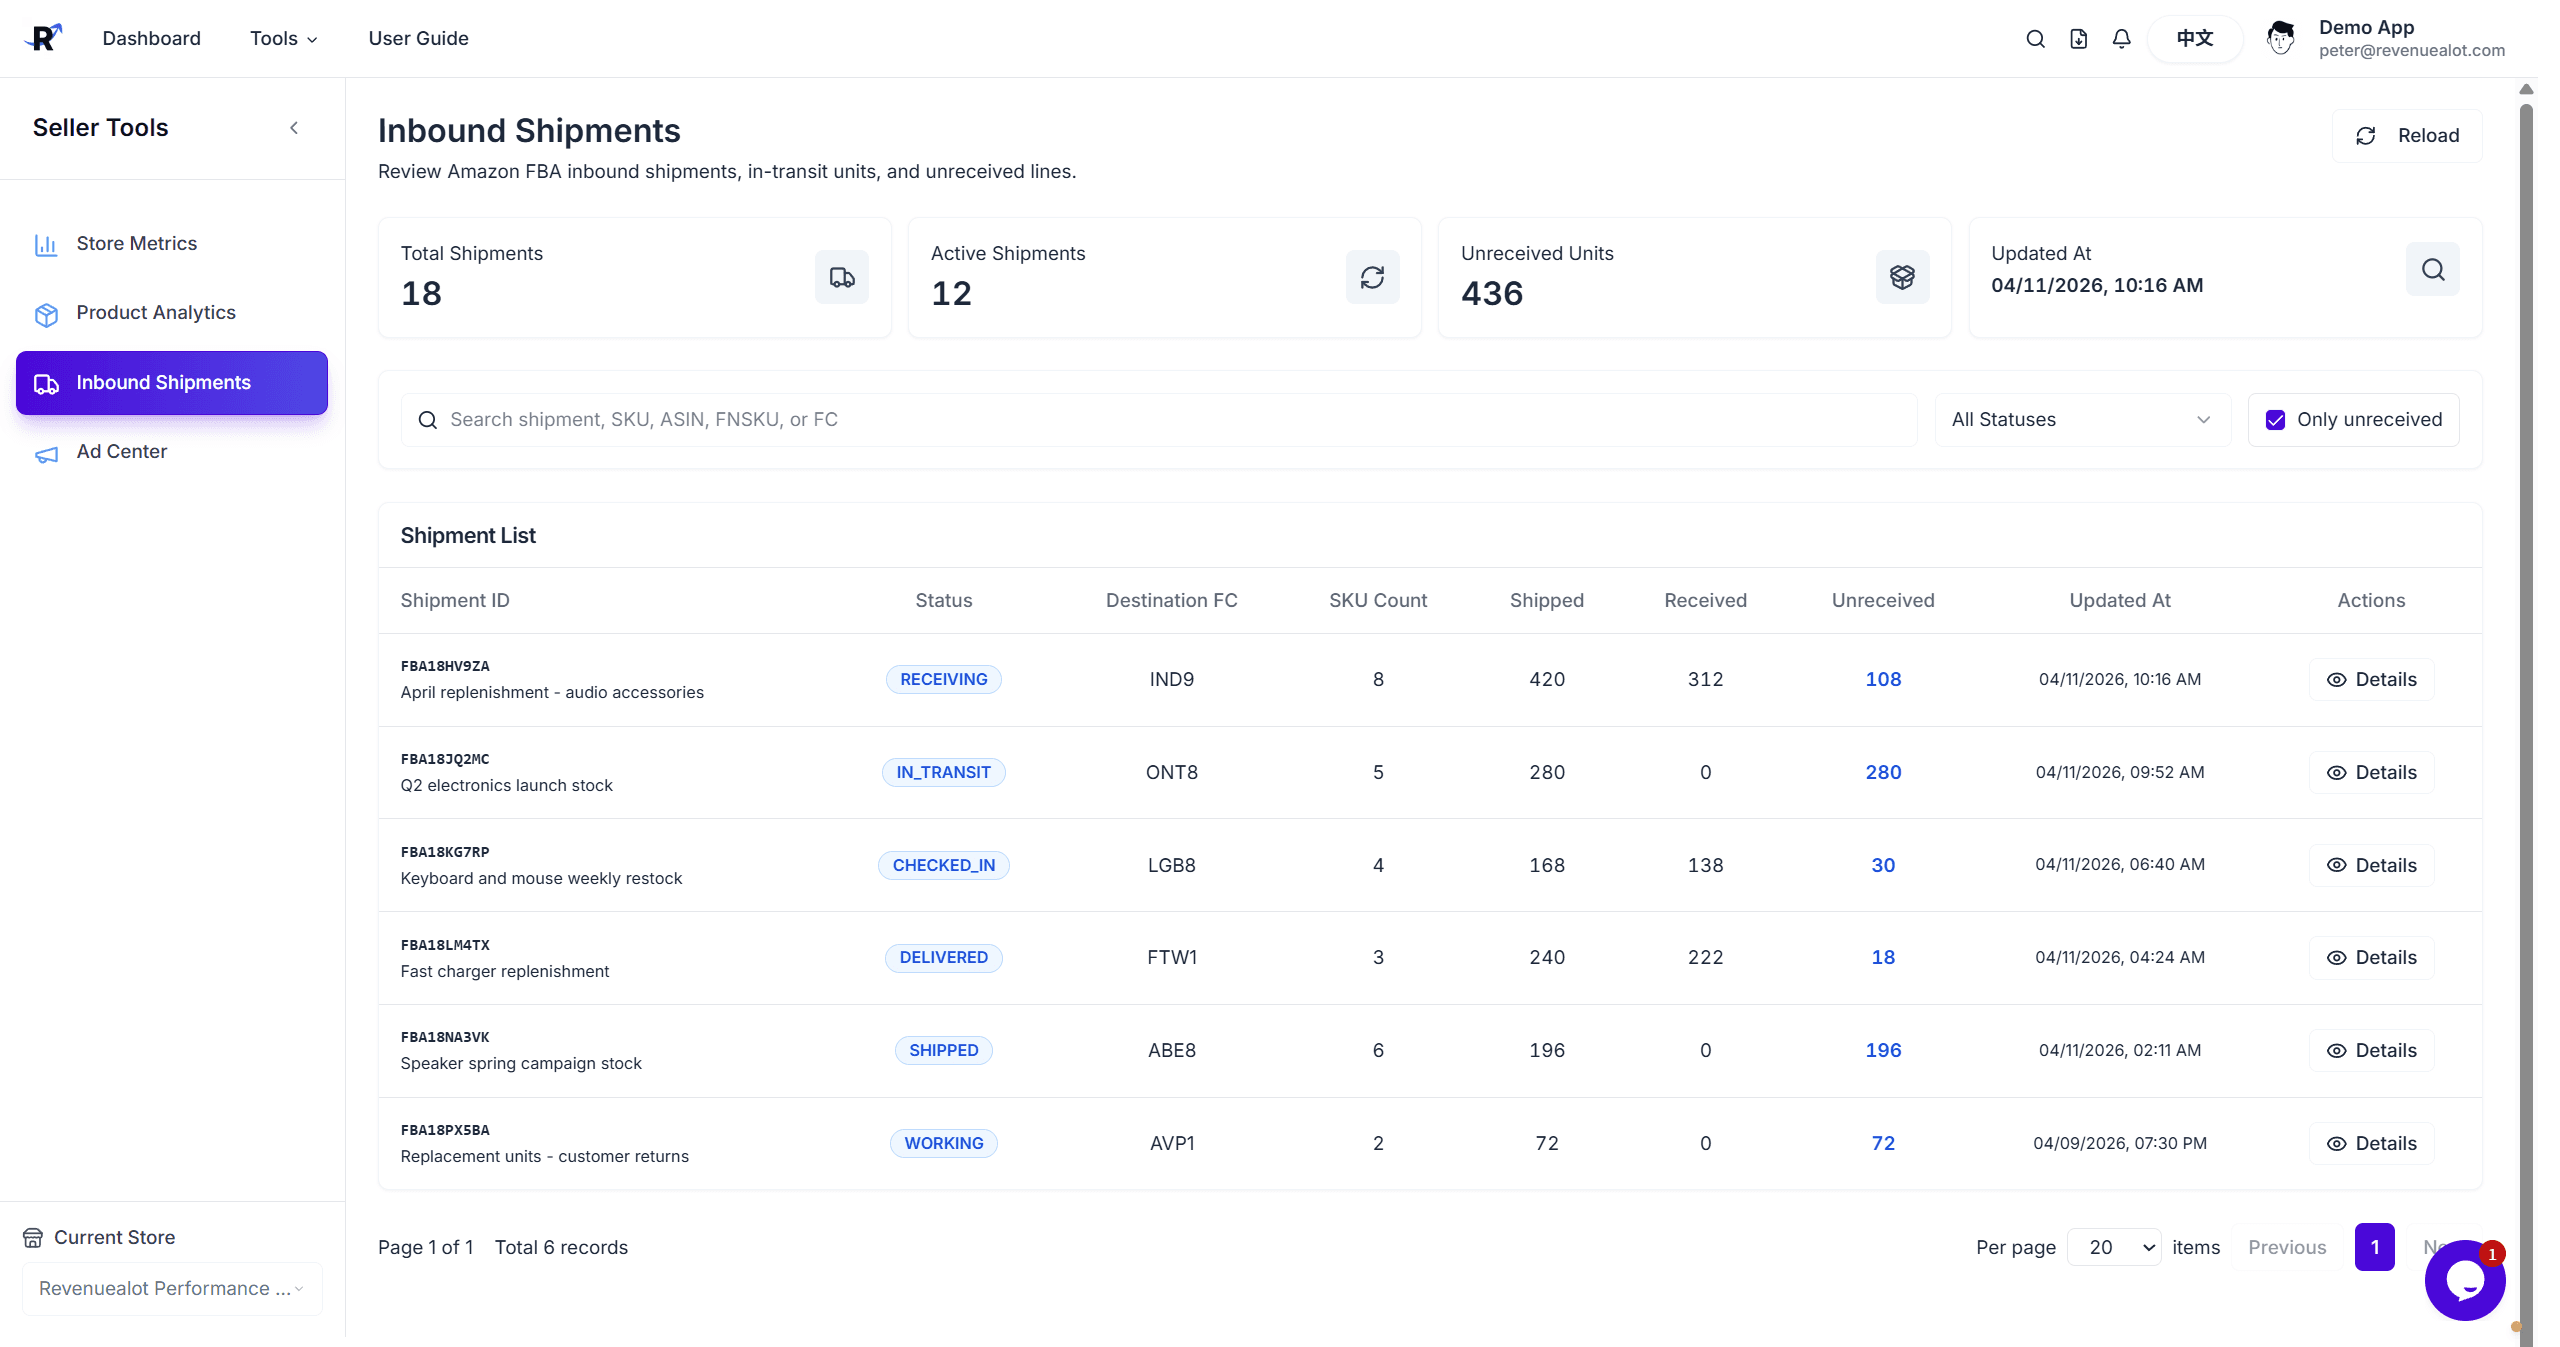Click unreceived count 196
2560x1347 pixels.
[1883, 1051]
